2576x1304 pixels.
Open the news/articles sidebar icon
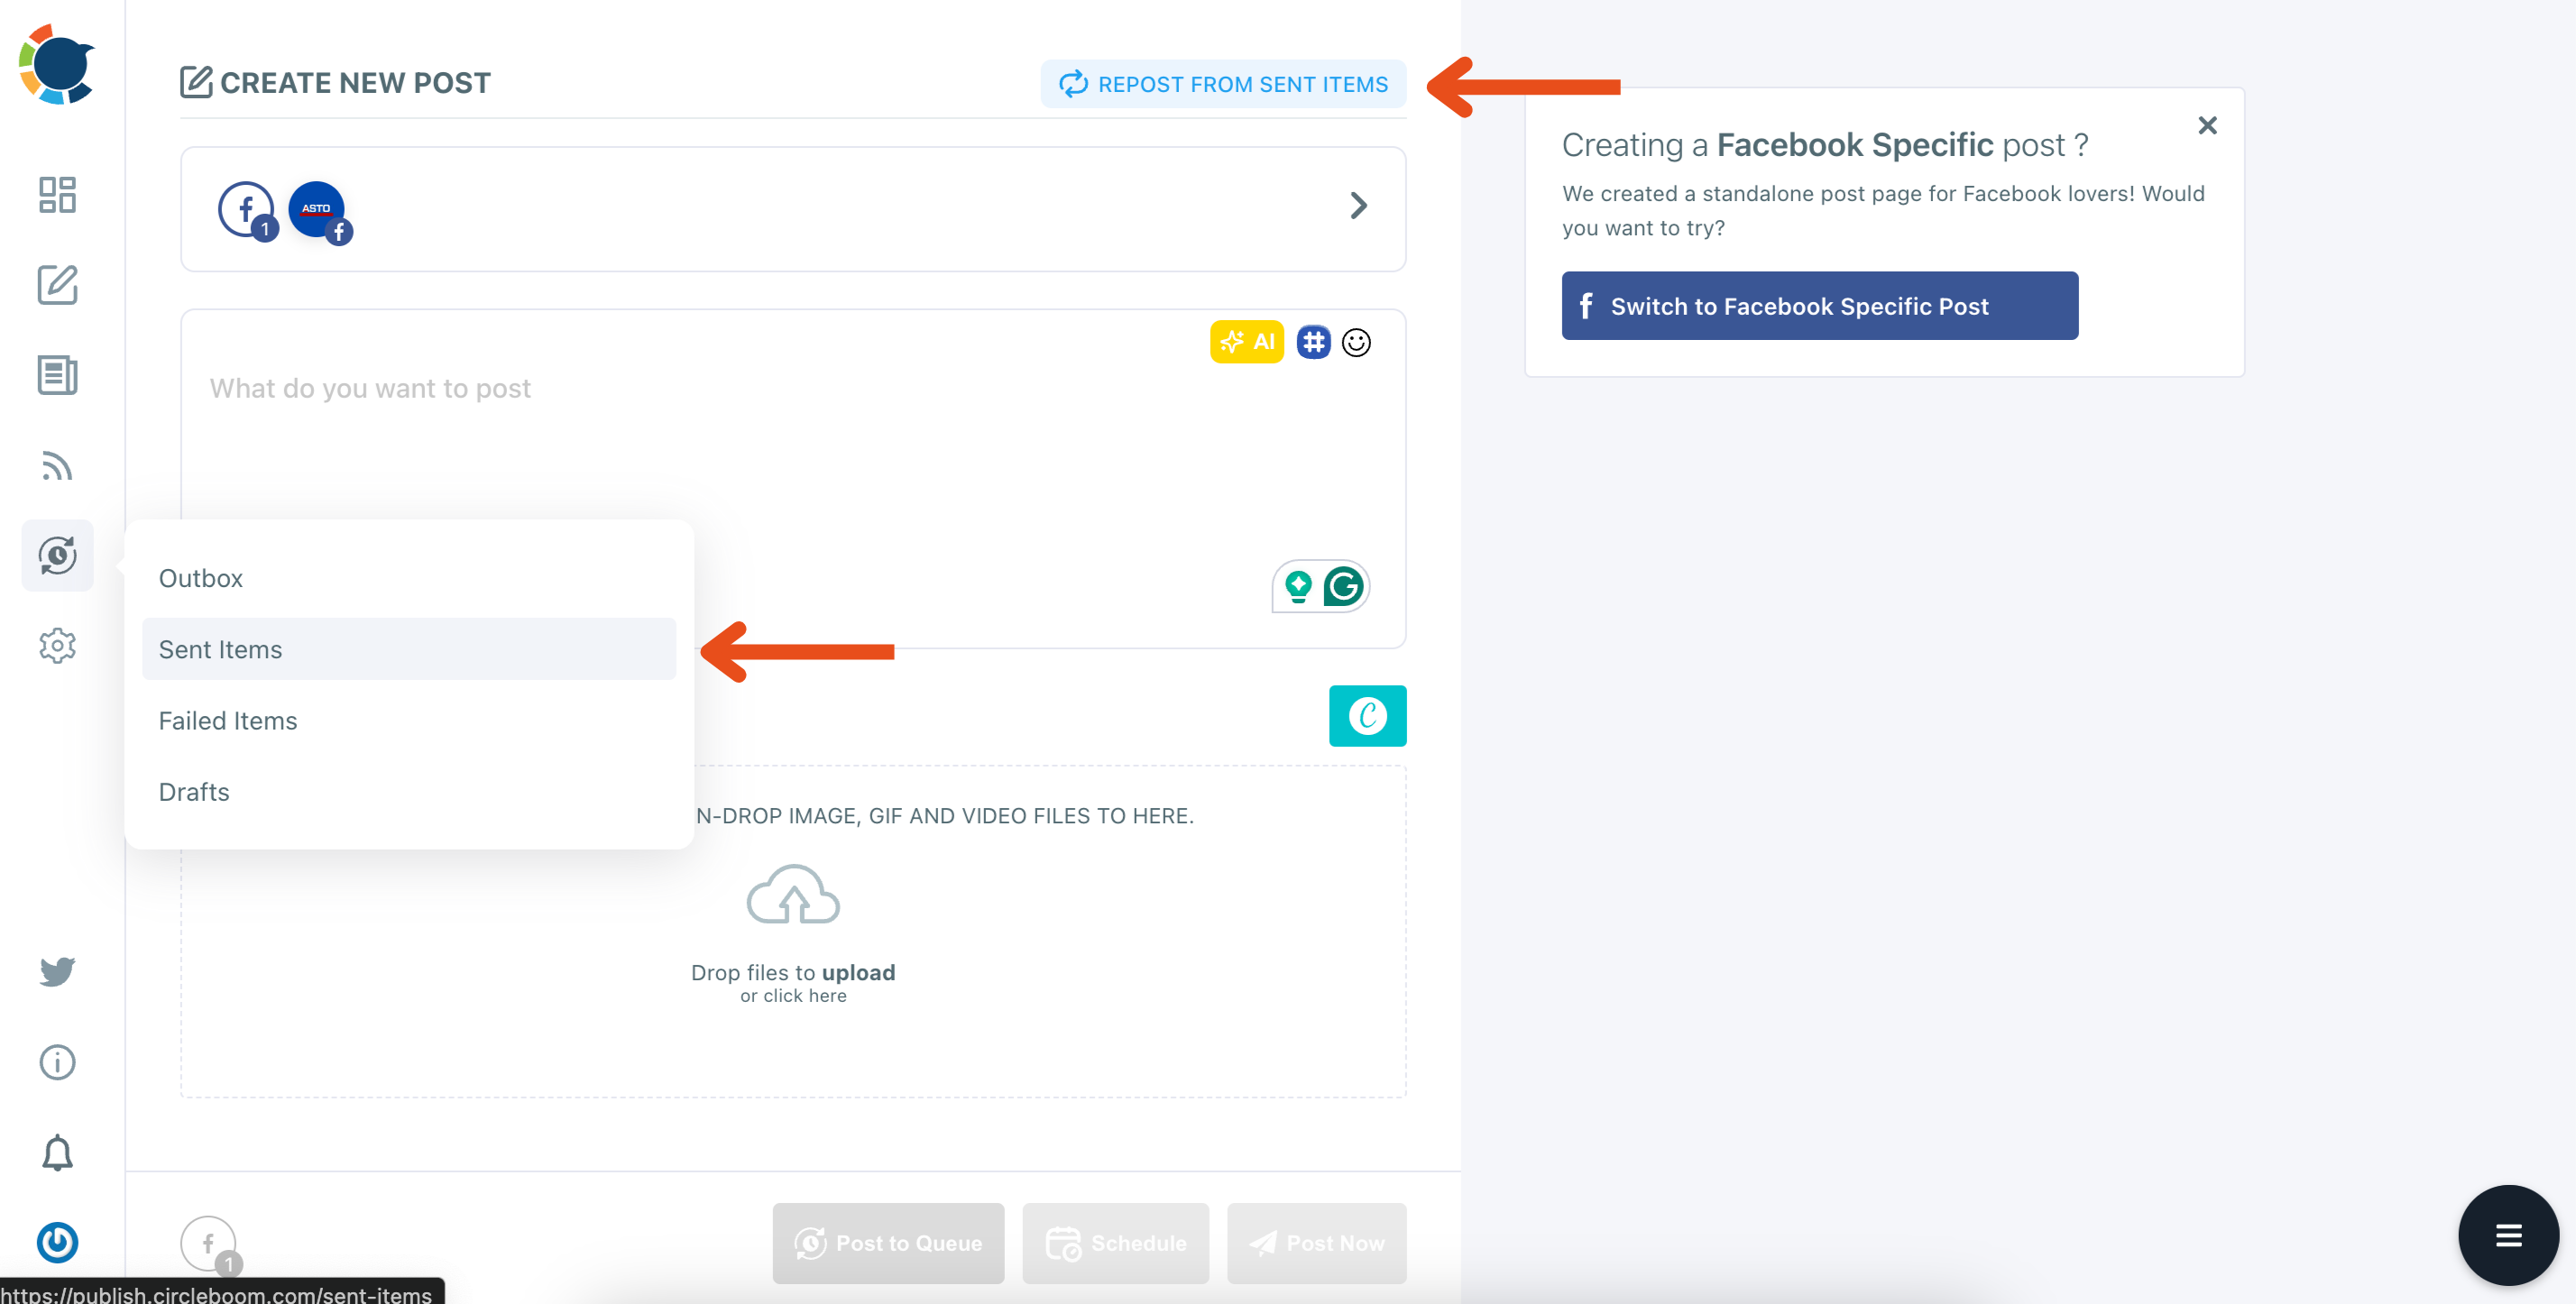(x=56, y=375)
